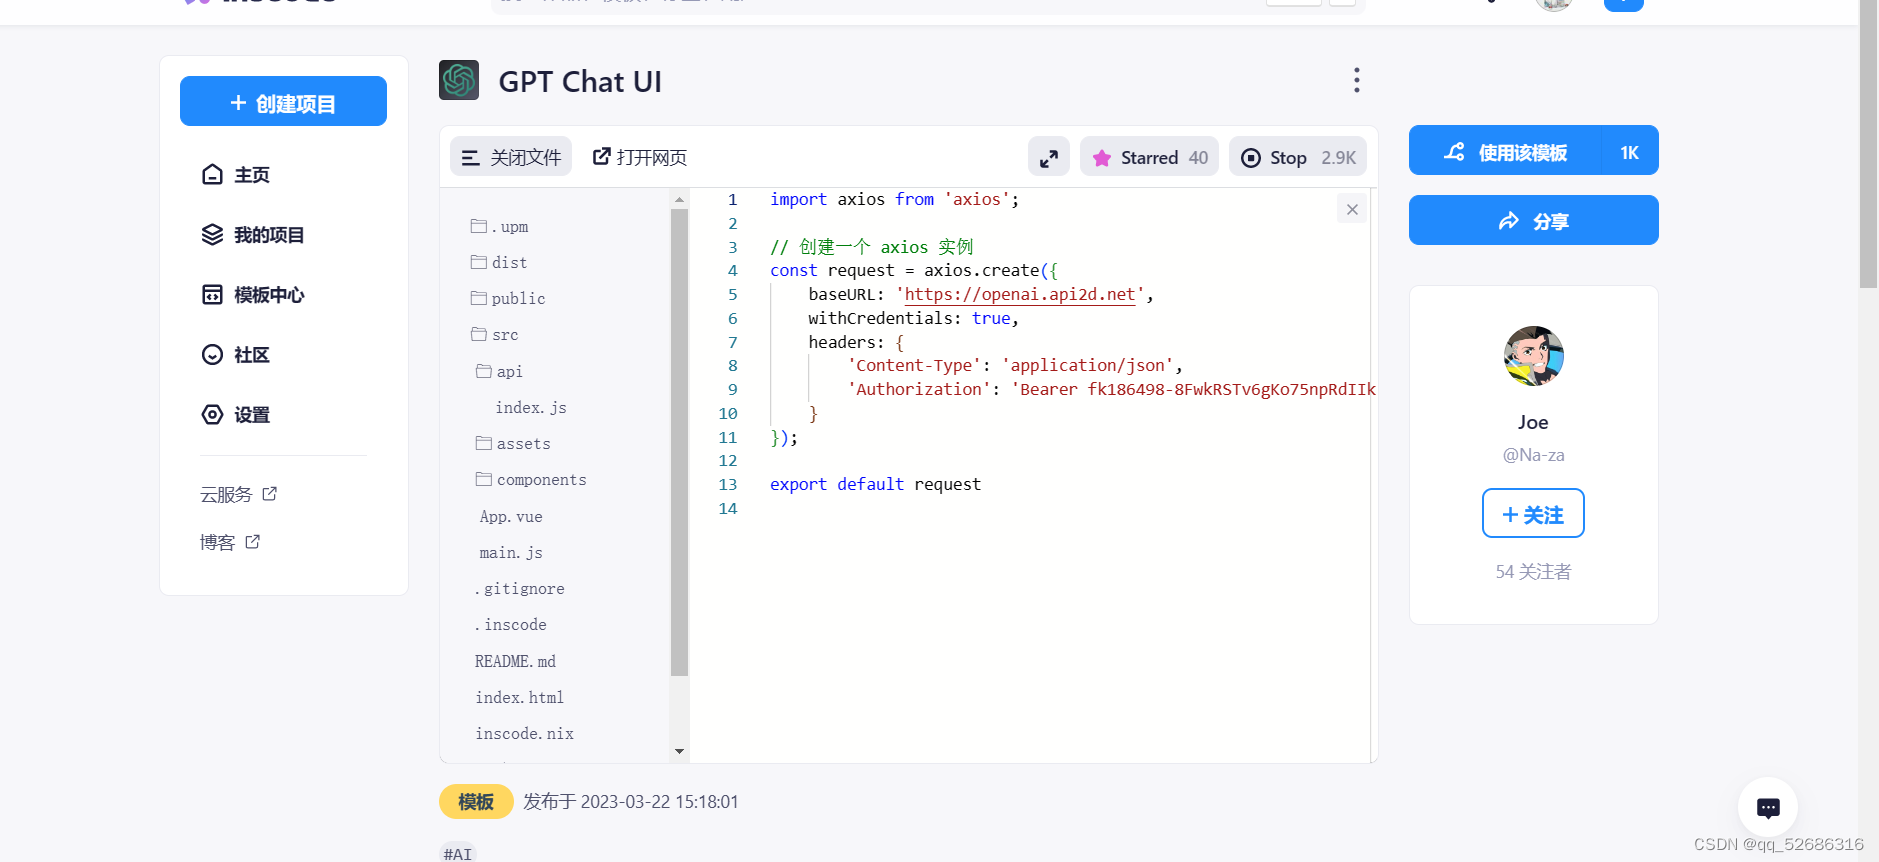Click the GPT Chat UI project logo
This screenshot has width=1879, height=862.
[x=459, y=80]
